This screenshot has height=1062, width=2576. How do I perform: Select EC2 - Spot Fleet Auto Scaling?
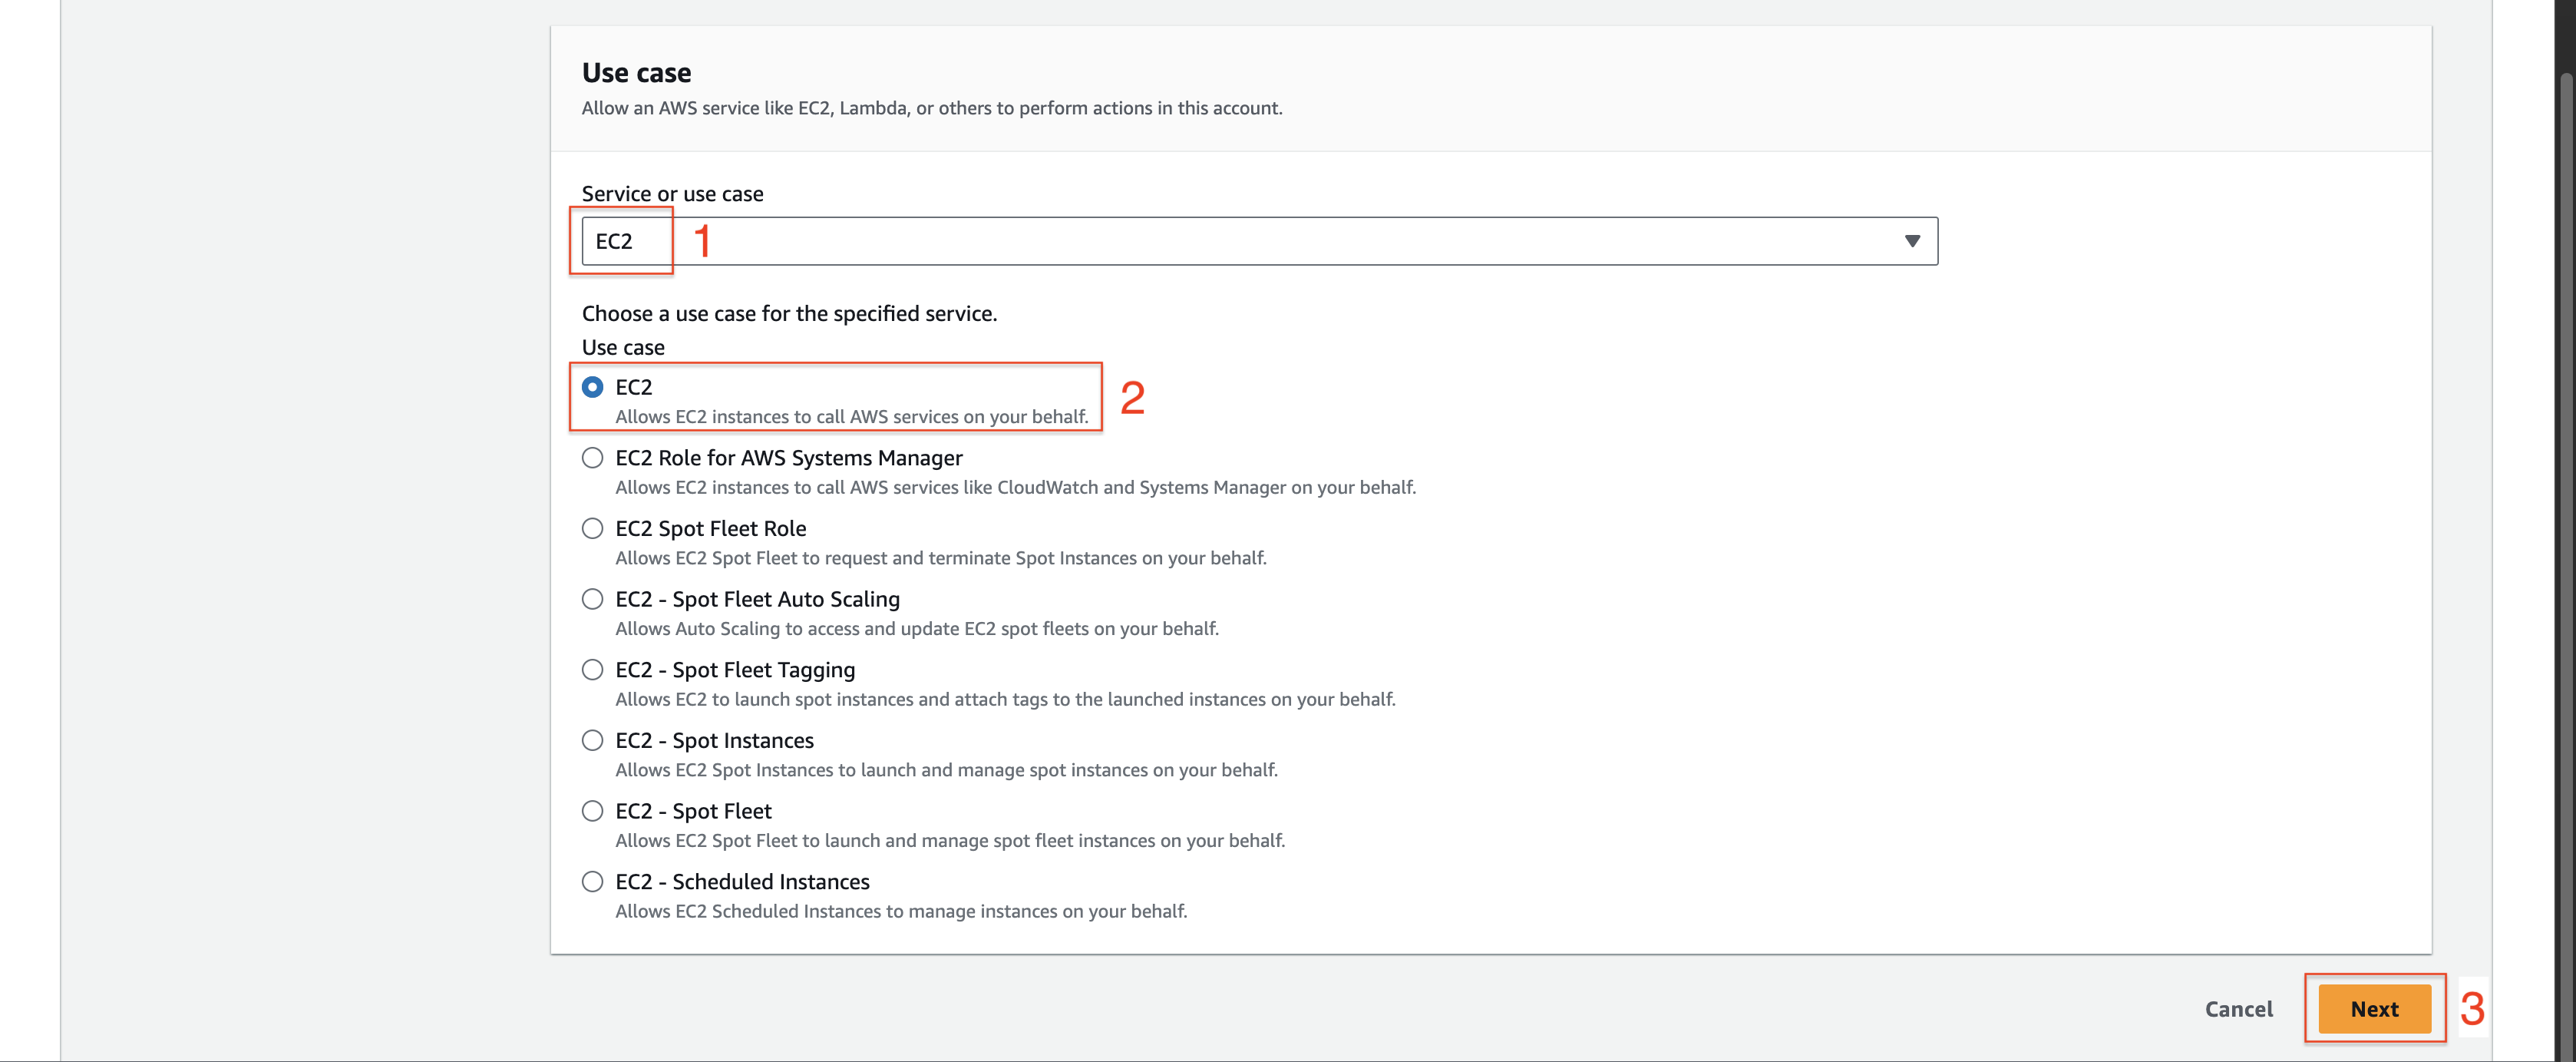[x=592, y=599]
